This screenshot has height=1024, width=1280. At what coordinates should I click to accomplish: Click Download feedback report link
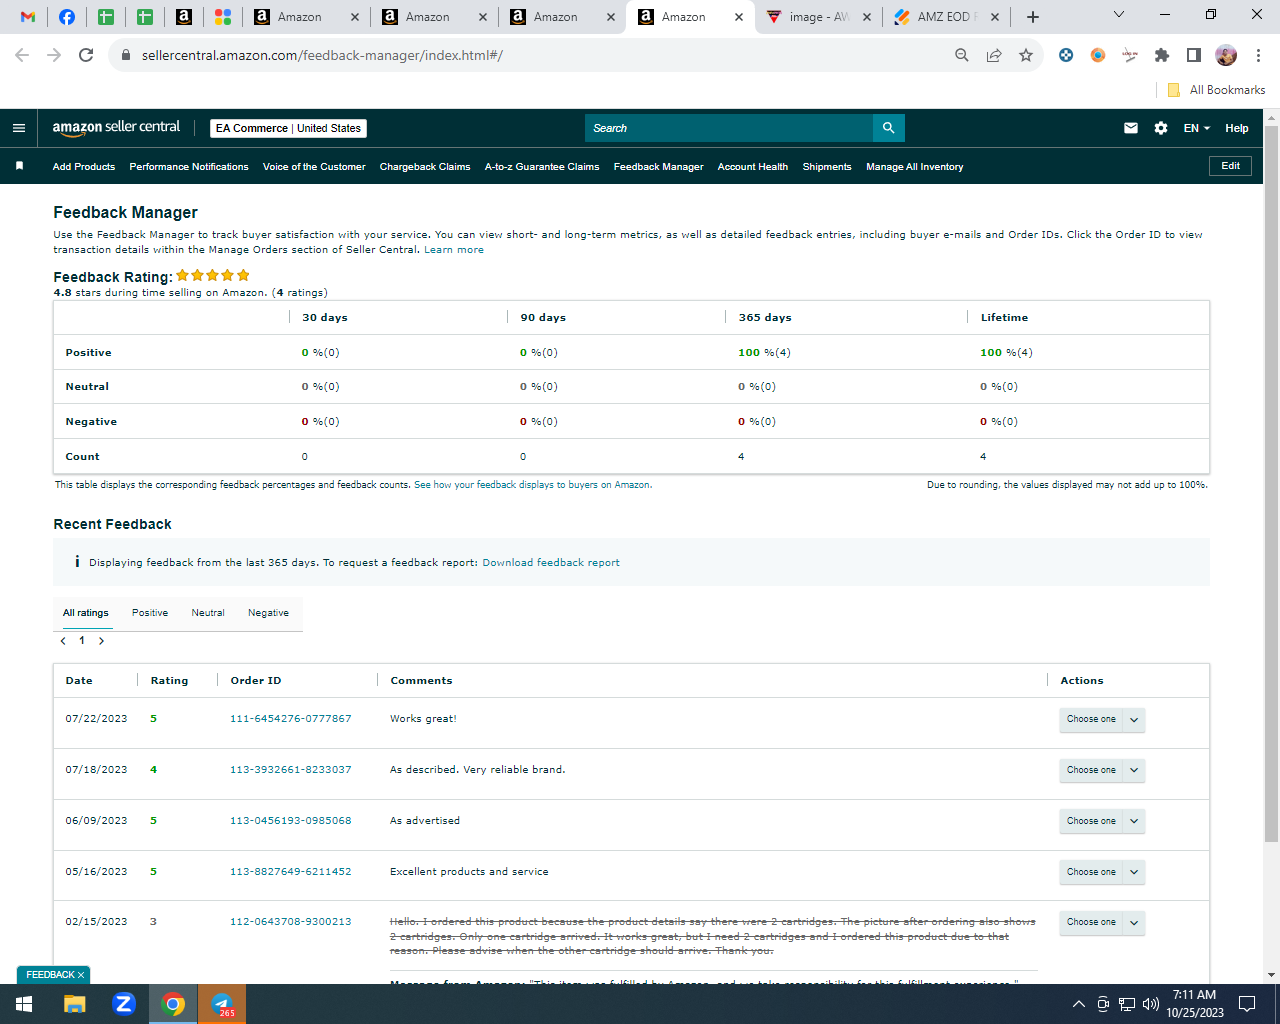[x=551, y=563]
